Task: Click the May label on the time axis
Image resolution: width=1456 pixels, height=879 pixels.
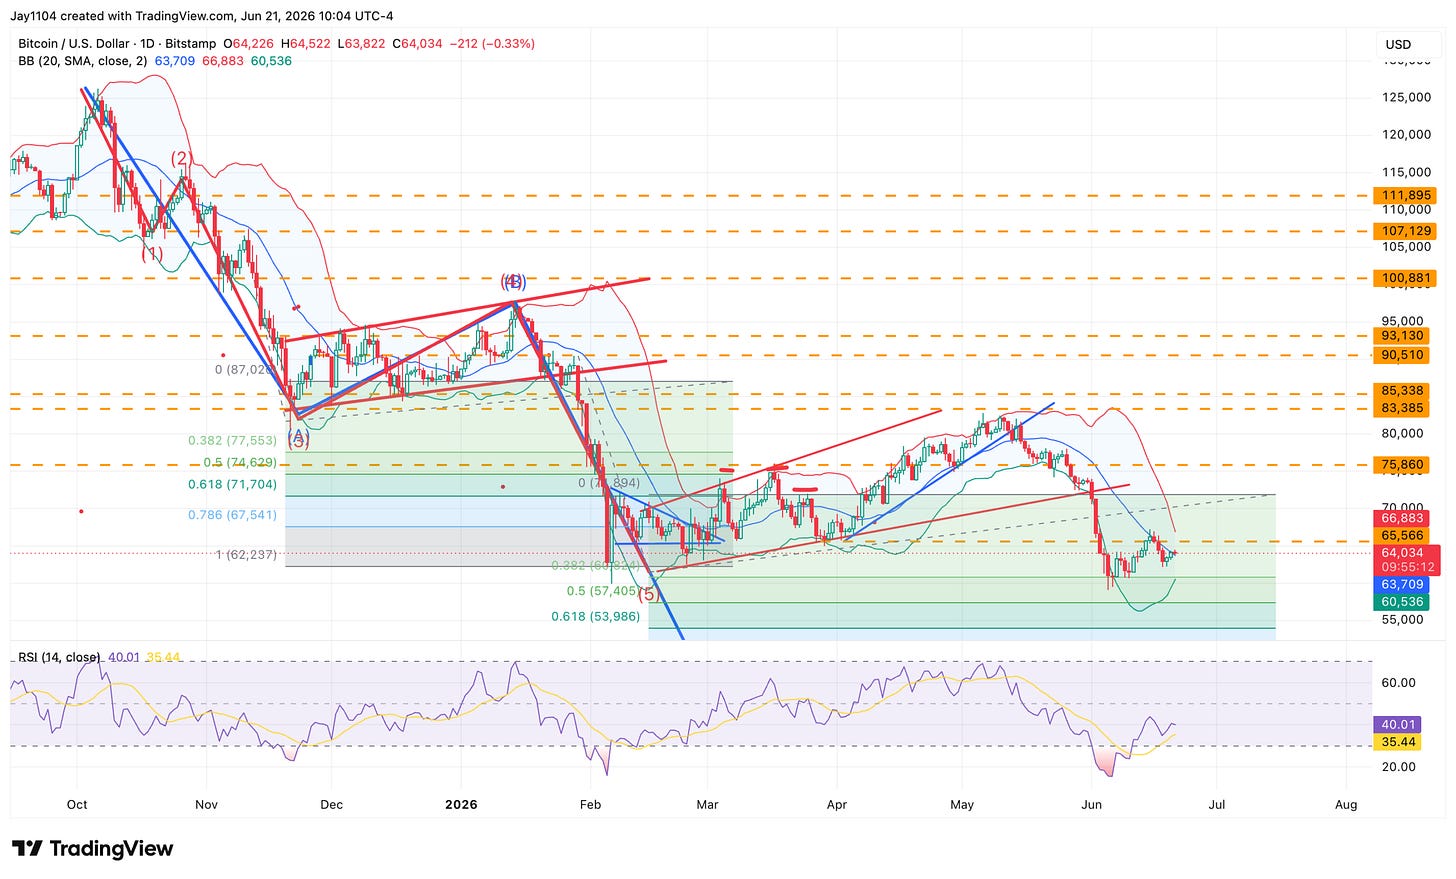Action: pos(962,804)
